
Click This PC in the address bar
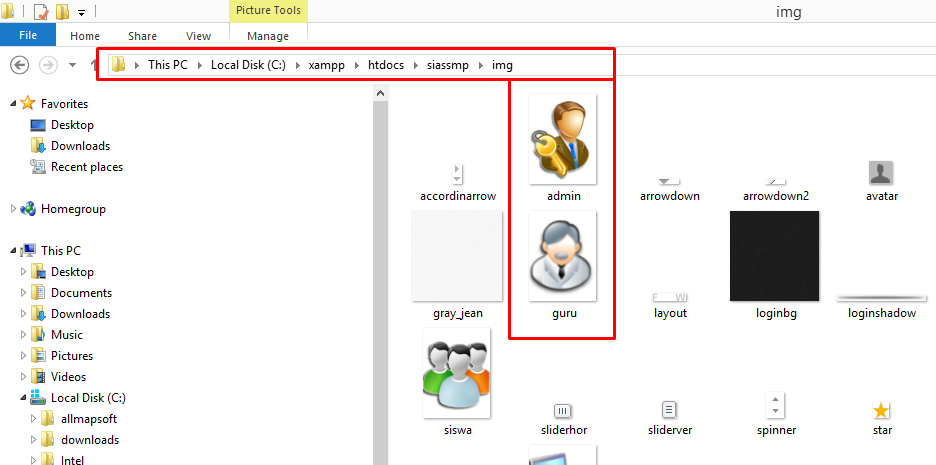click(x=168, y=64)
